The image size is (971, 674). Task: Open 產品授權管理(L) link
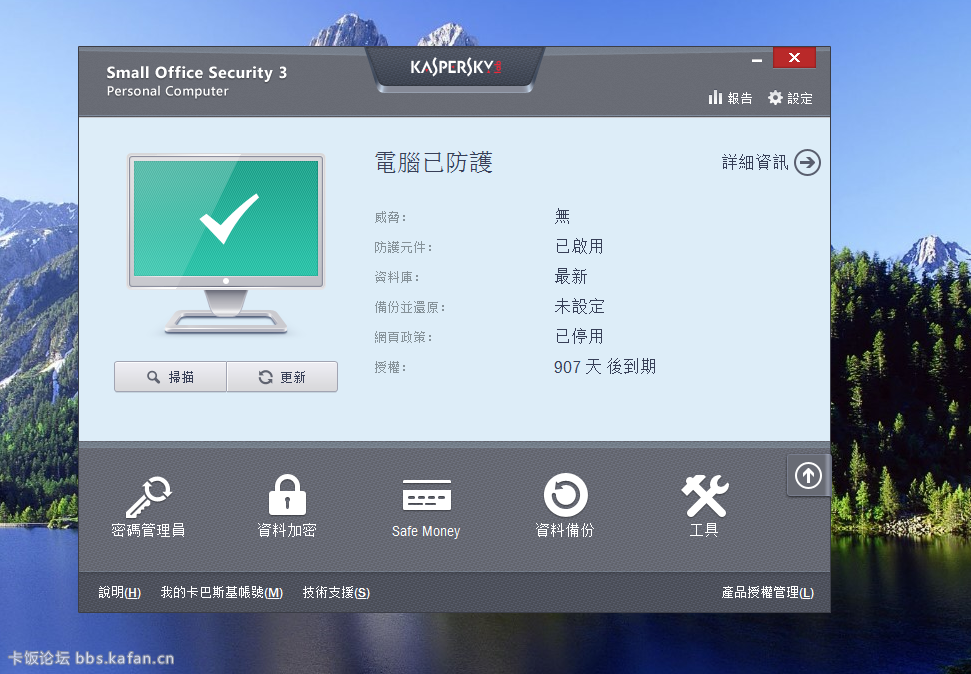coord(768,593)
